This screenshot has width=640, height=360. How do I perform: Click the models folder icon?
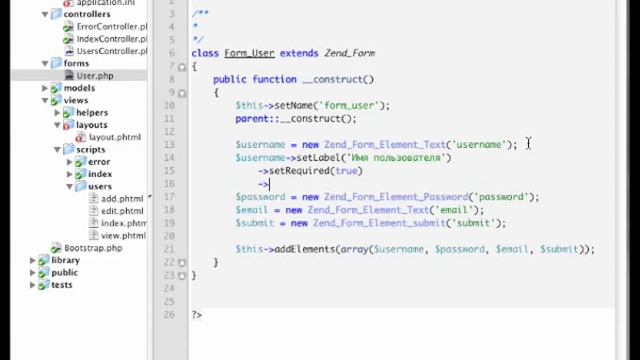[56, 88]
